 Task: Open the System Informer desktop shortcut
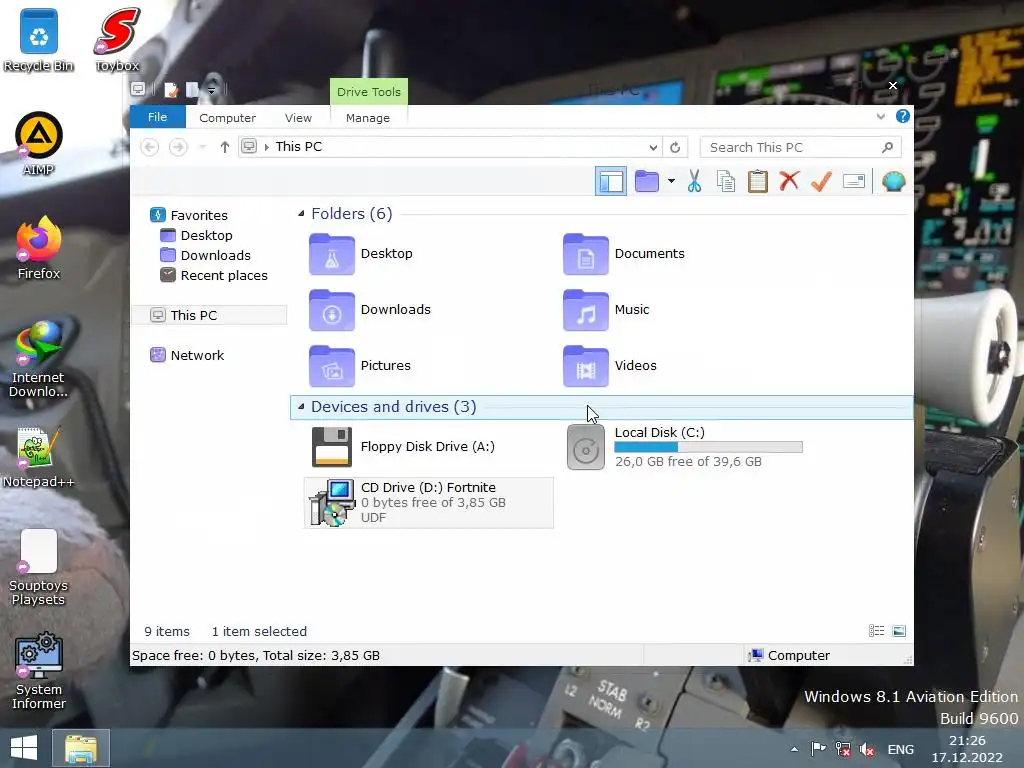(39, 671)
